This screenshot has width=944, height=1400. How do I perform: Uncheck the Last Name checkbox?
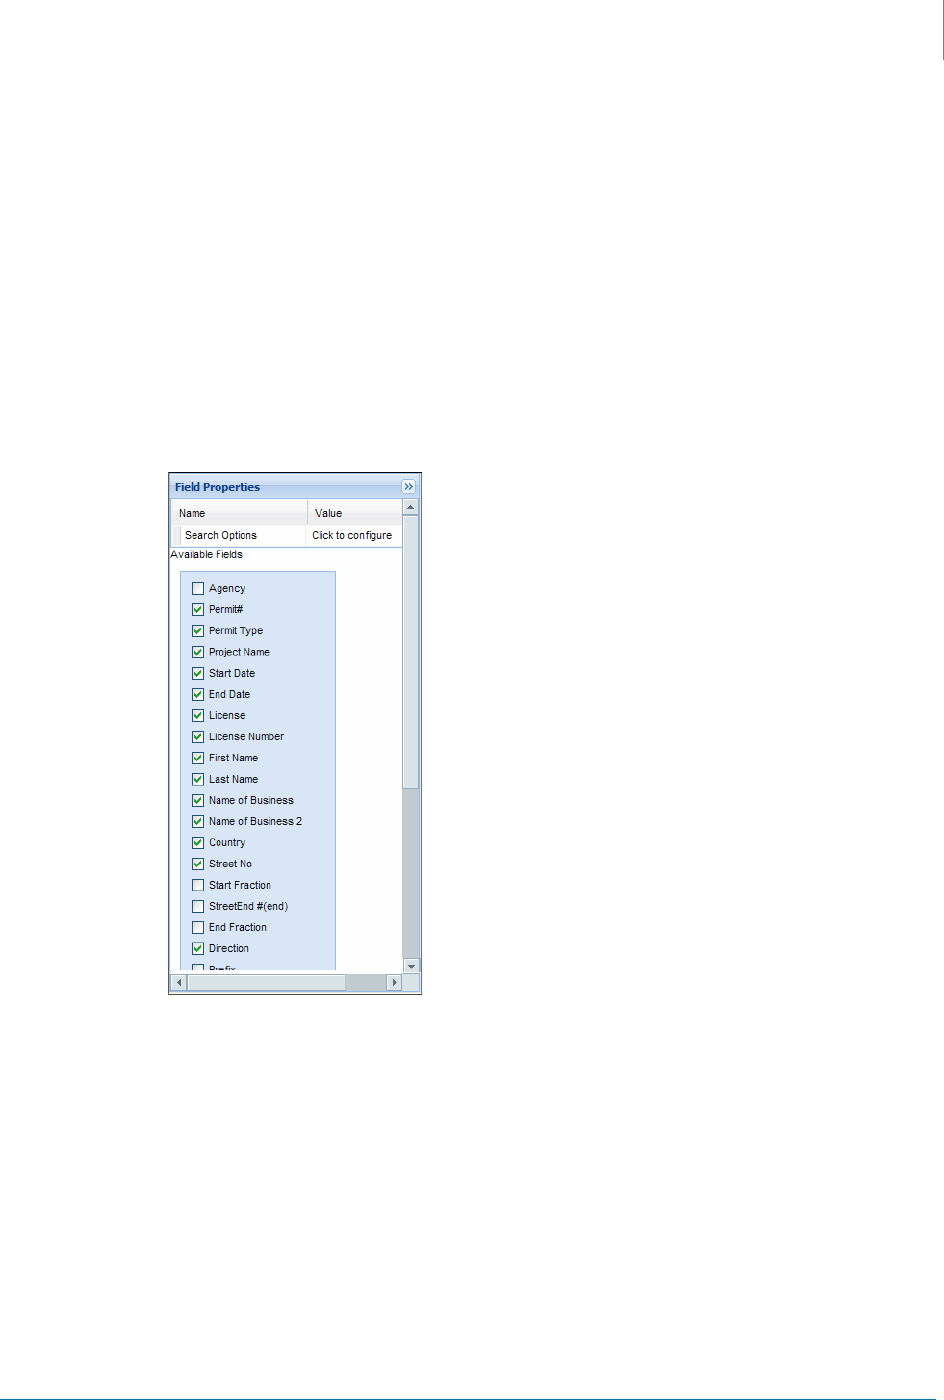click(x=198, y=779)
